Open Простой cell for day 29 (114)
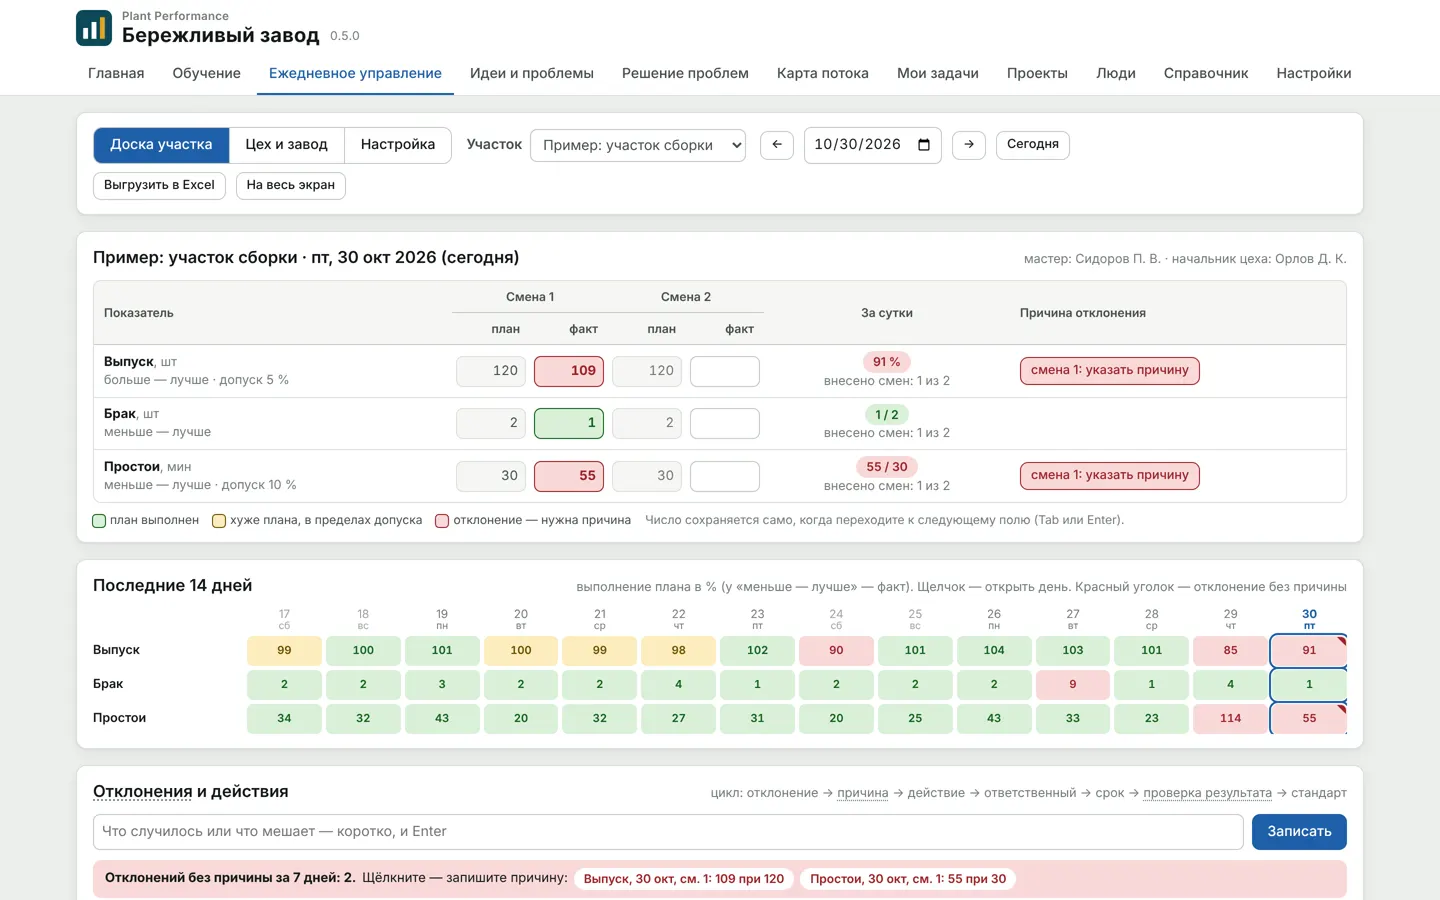The height and width of the screenshot is (900, 1440). pos(1231,719)
